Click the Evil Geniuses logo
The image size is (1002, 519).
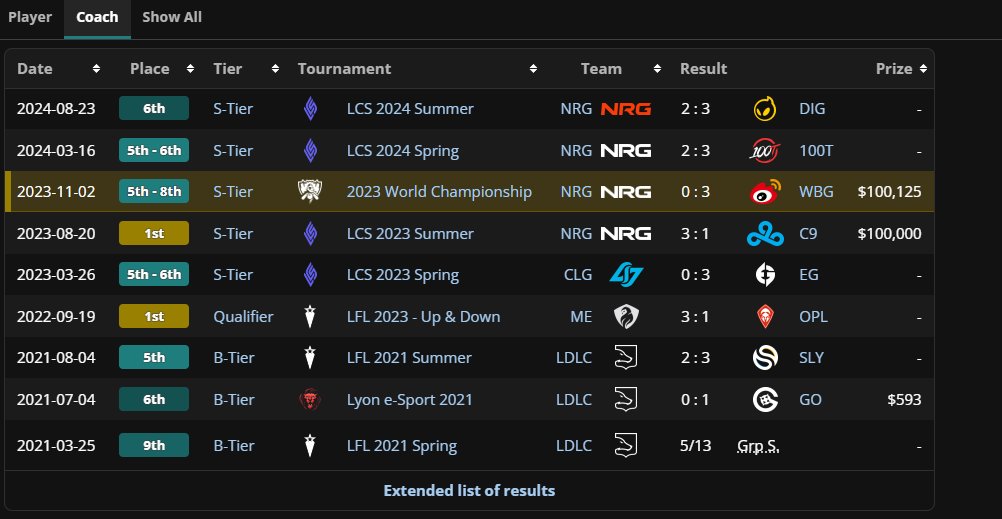(765, 275)
